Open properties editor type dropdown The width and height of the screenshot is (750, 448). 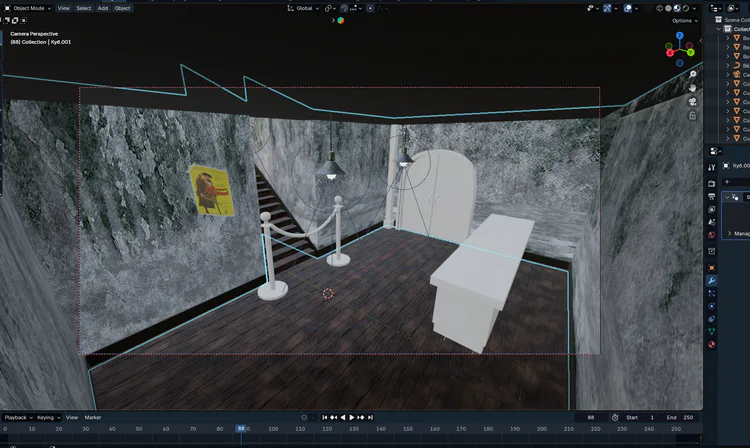[x=716, y=151]
